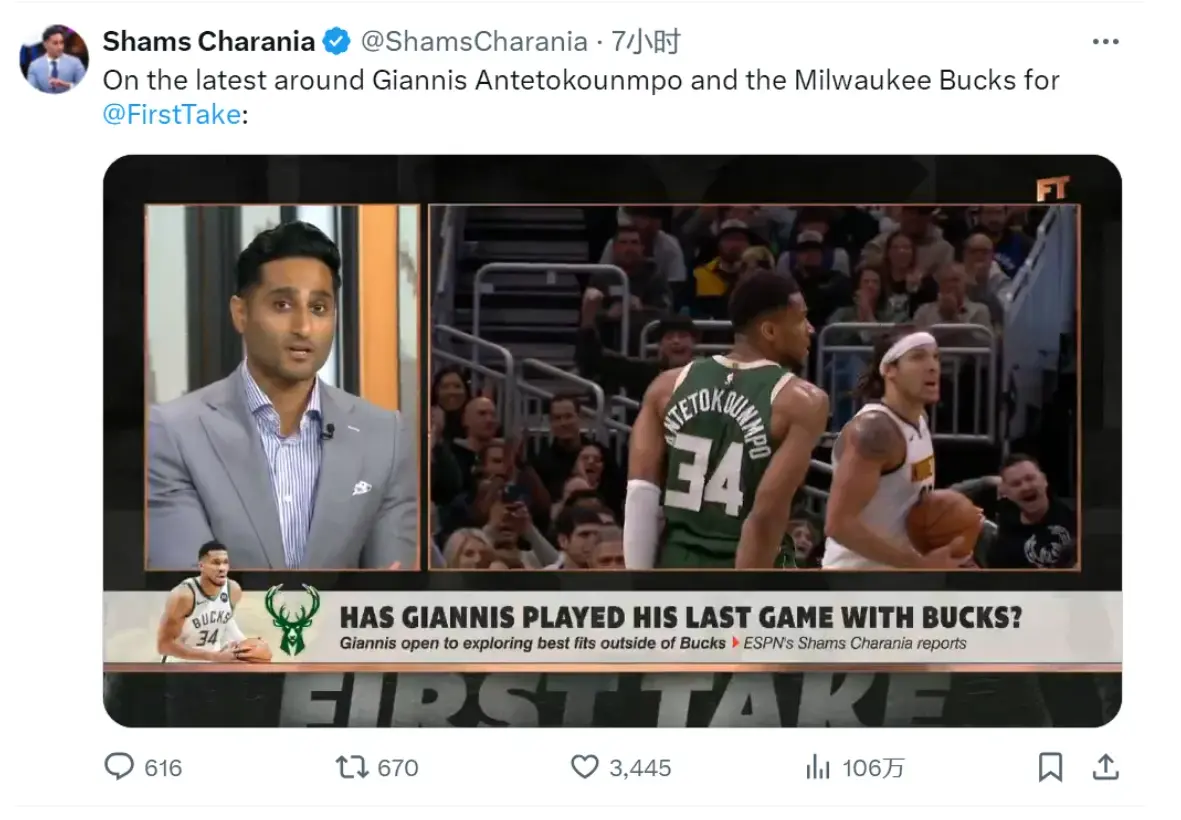
Task: Click the FT logo in video corner
Action: (1052, 188)
